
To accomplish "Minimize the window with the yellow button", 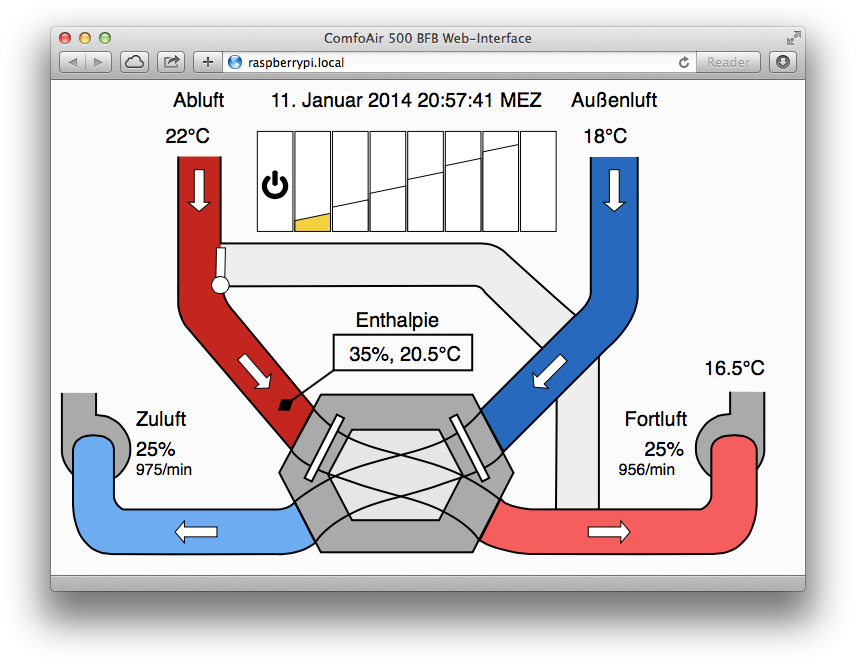I will pyautogui.click(x=85, y=38).
